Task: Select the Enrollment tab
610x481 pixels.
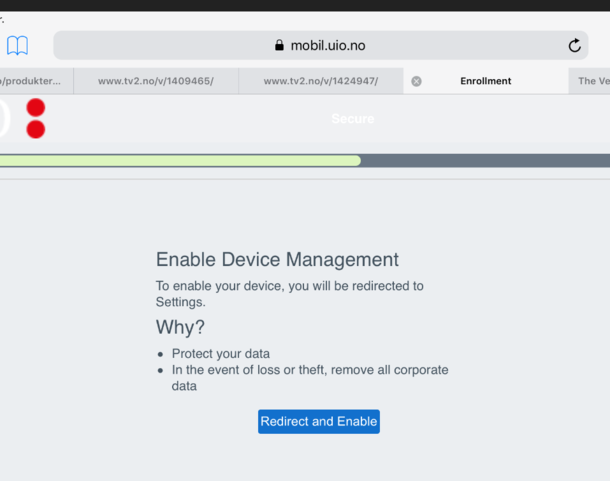Action: click(486, 81)
